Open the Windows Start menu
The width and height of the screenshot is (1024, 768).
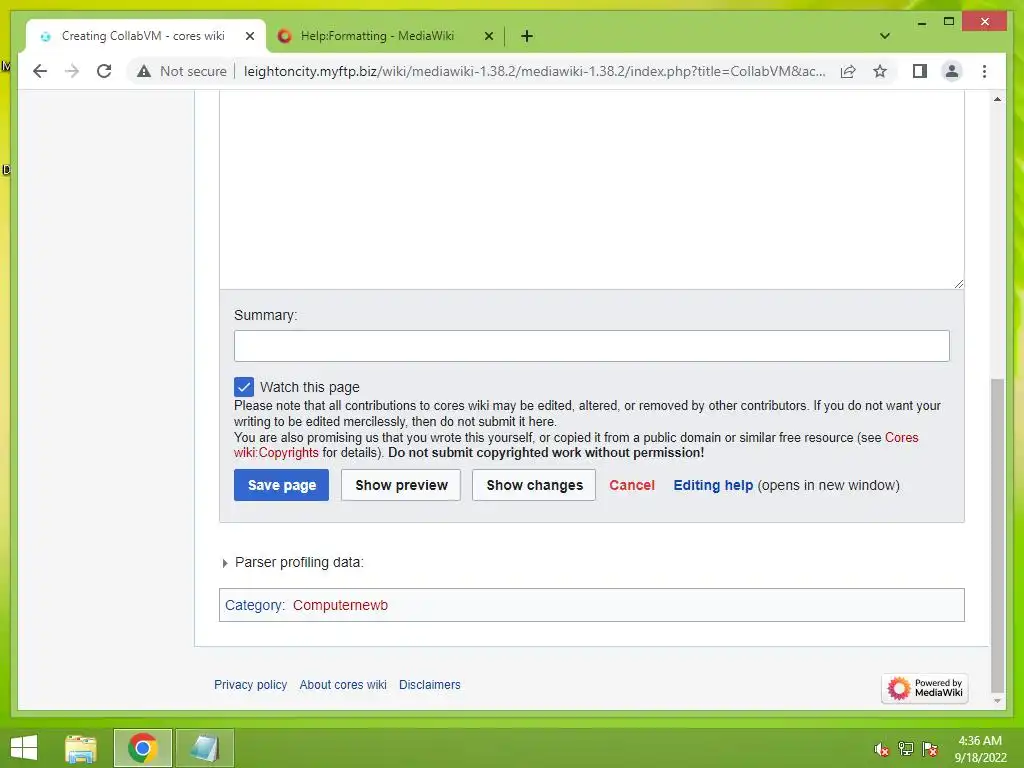pos(24,748)
